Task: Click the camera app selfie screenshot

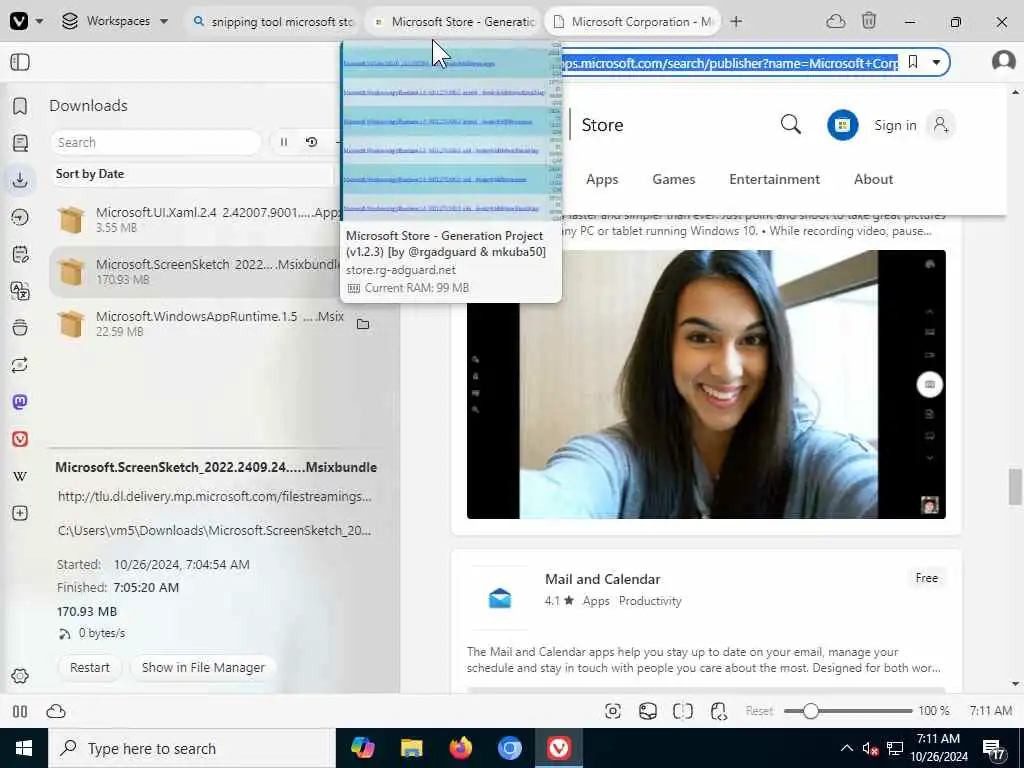Action: click(706, 384)
